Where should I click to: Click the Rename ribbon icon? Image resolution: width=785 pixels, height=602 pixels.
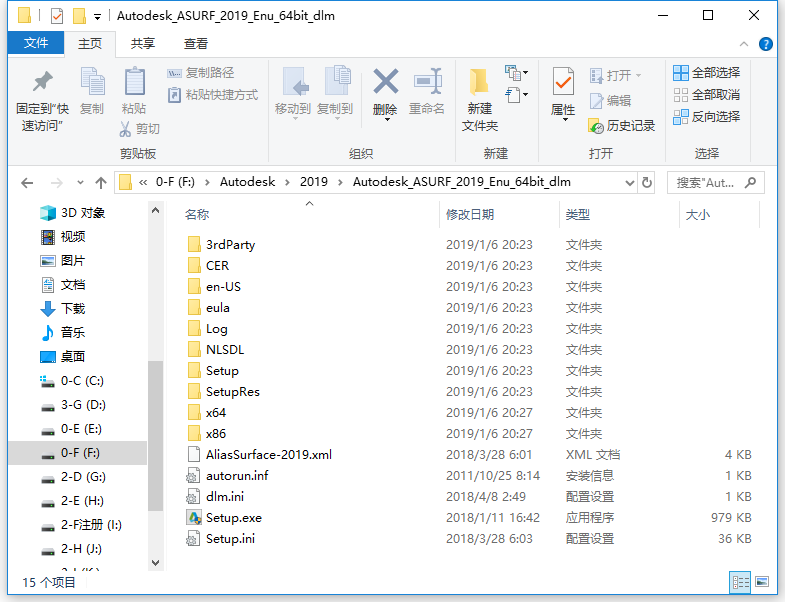[428, 82]
